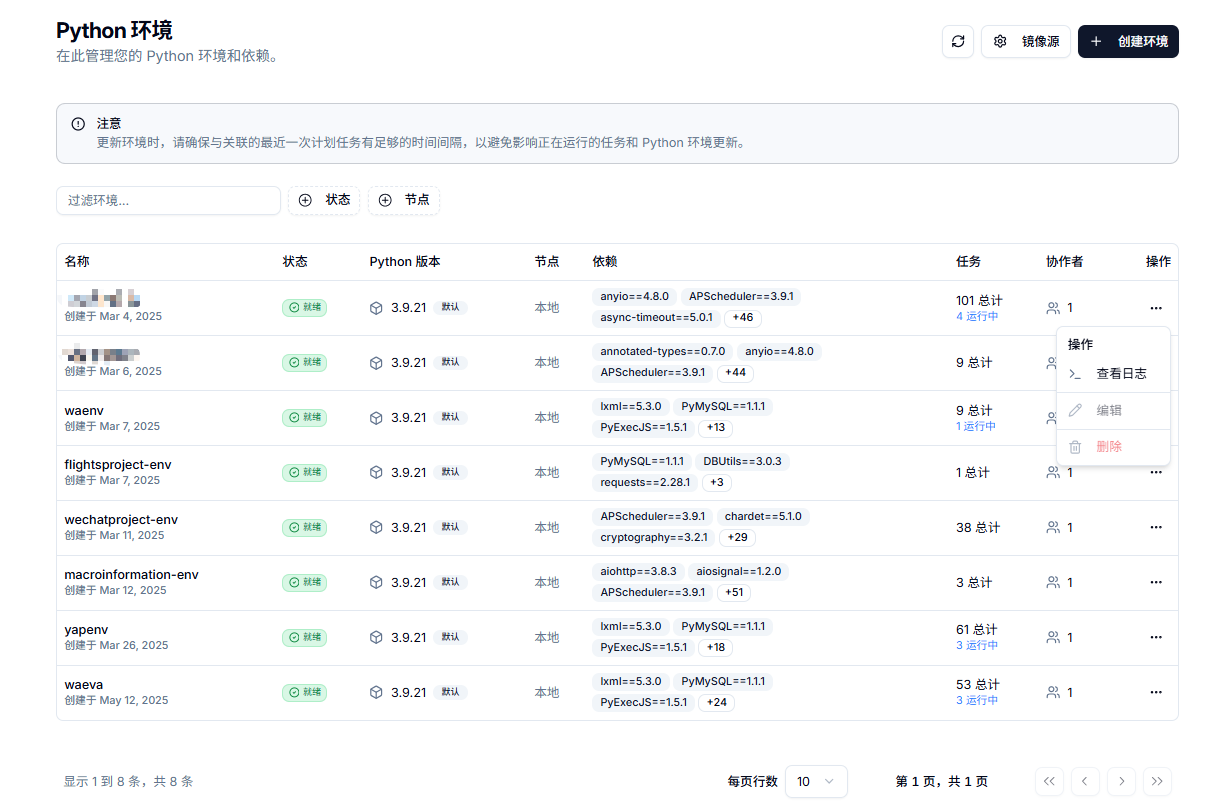Open the actions ellipsis for wechatproject-env
The image size is (1211, 806).
[x=1156, y=527]
